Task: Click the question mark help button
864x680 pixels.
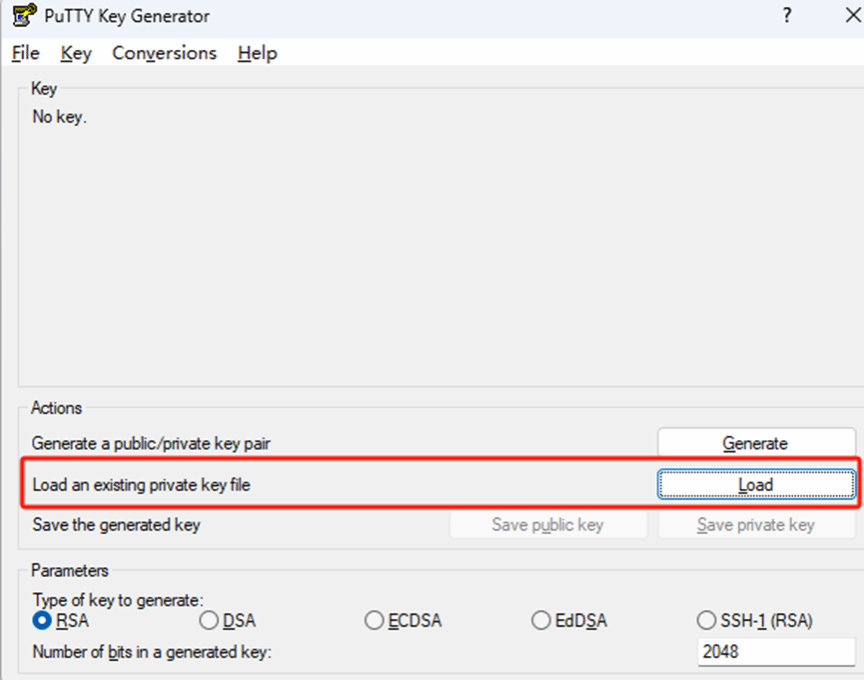Action: coord(787,16)
